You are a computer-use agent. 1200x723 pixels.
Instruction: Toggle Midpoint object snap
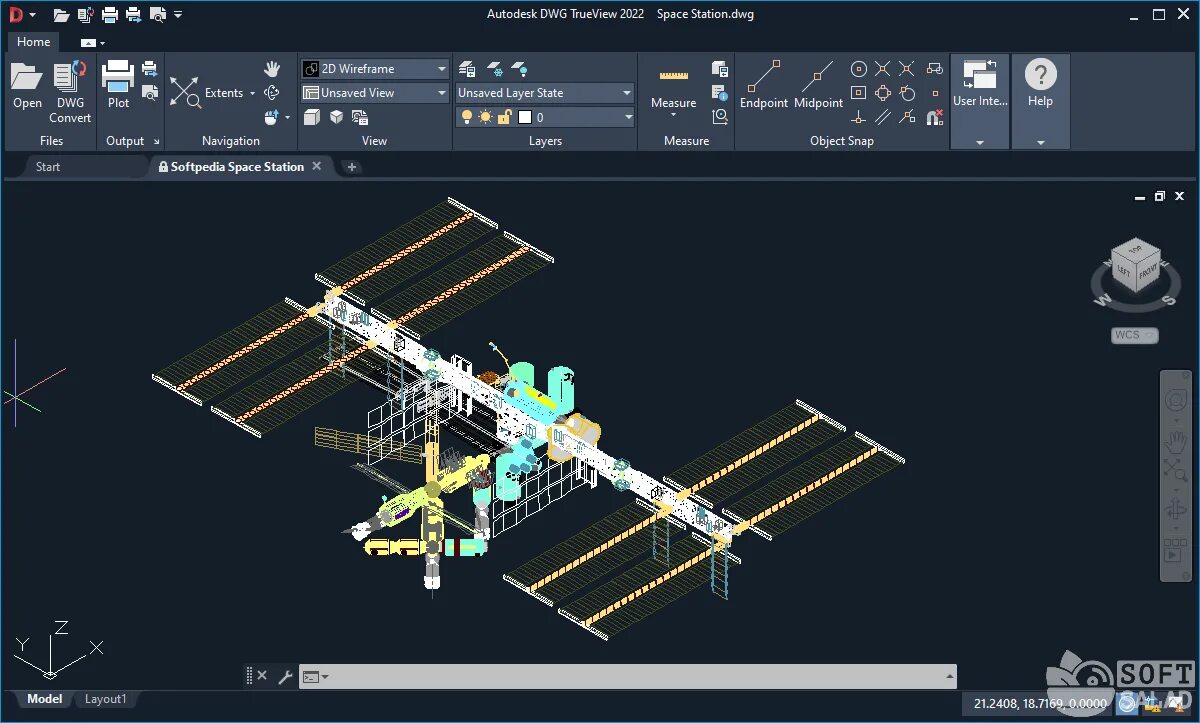click(818, 85)
